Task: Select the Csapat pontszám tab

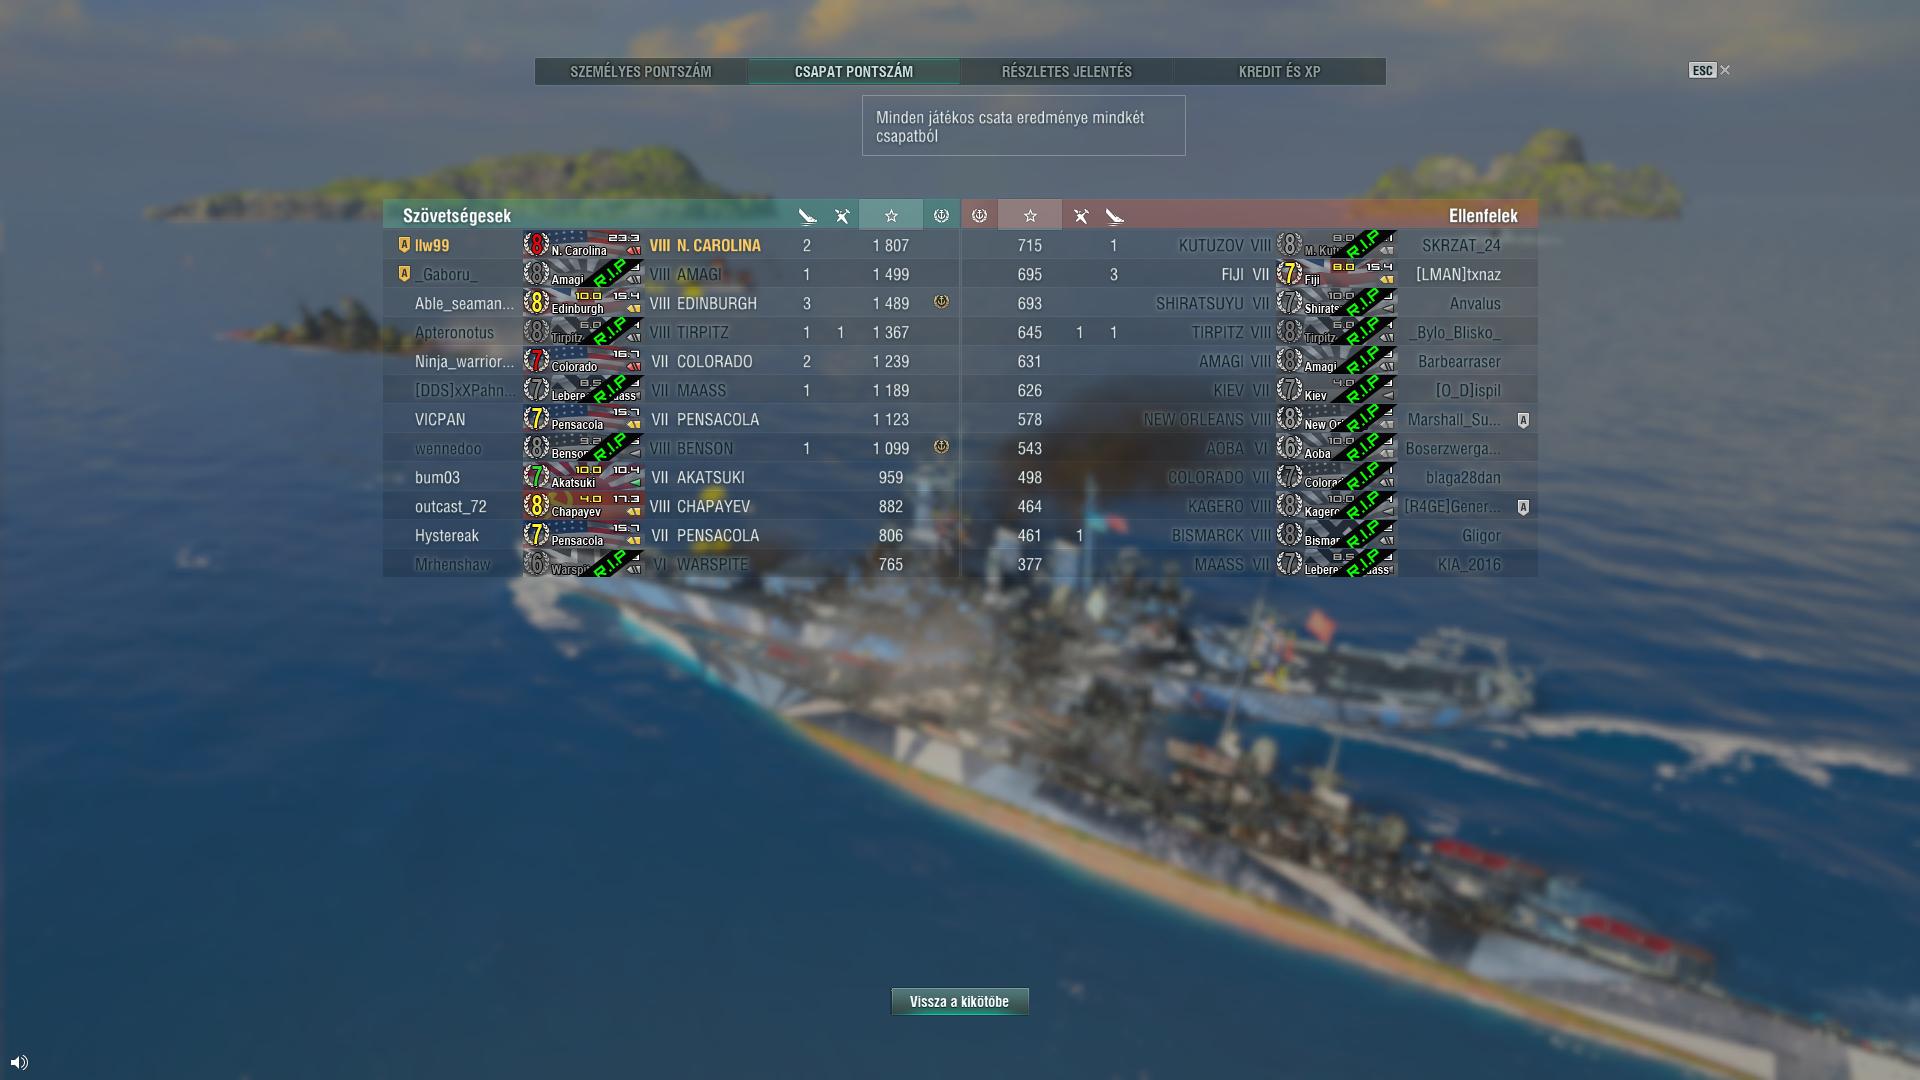Action: (854, 71)
